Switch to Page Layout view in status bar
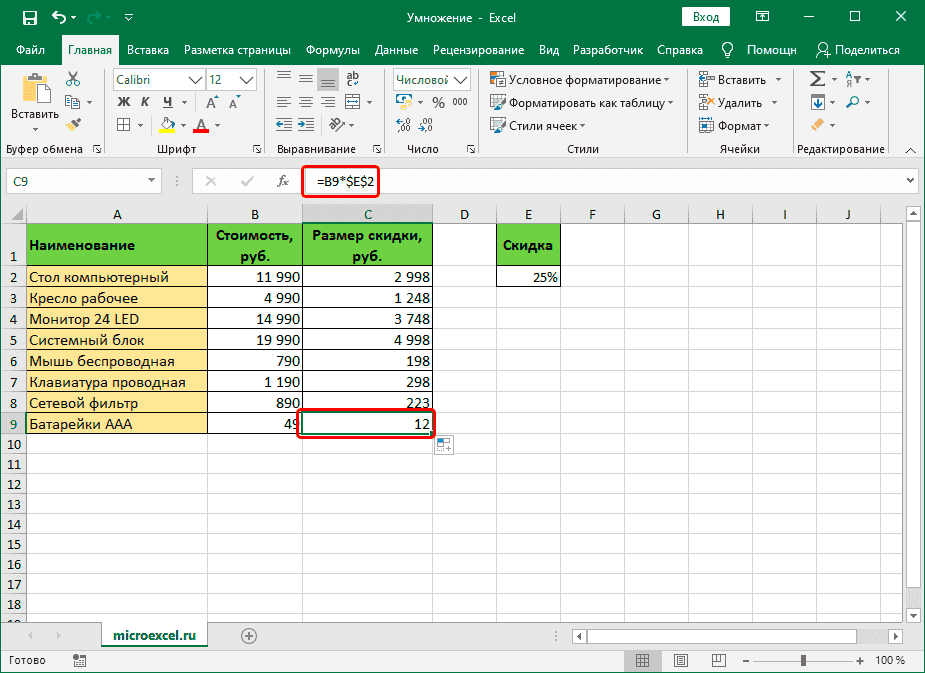Image resolution: width=925 pixels, height=673 pixels. tap(681, 660)
